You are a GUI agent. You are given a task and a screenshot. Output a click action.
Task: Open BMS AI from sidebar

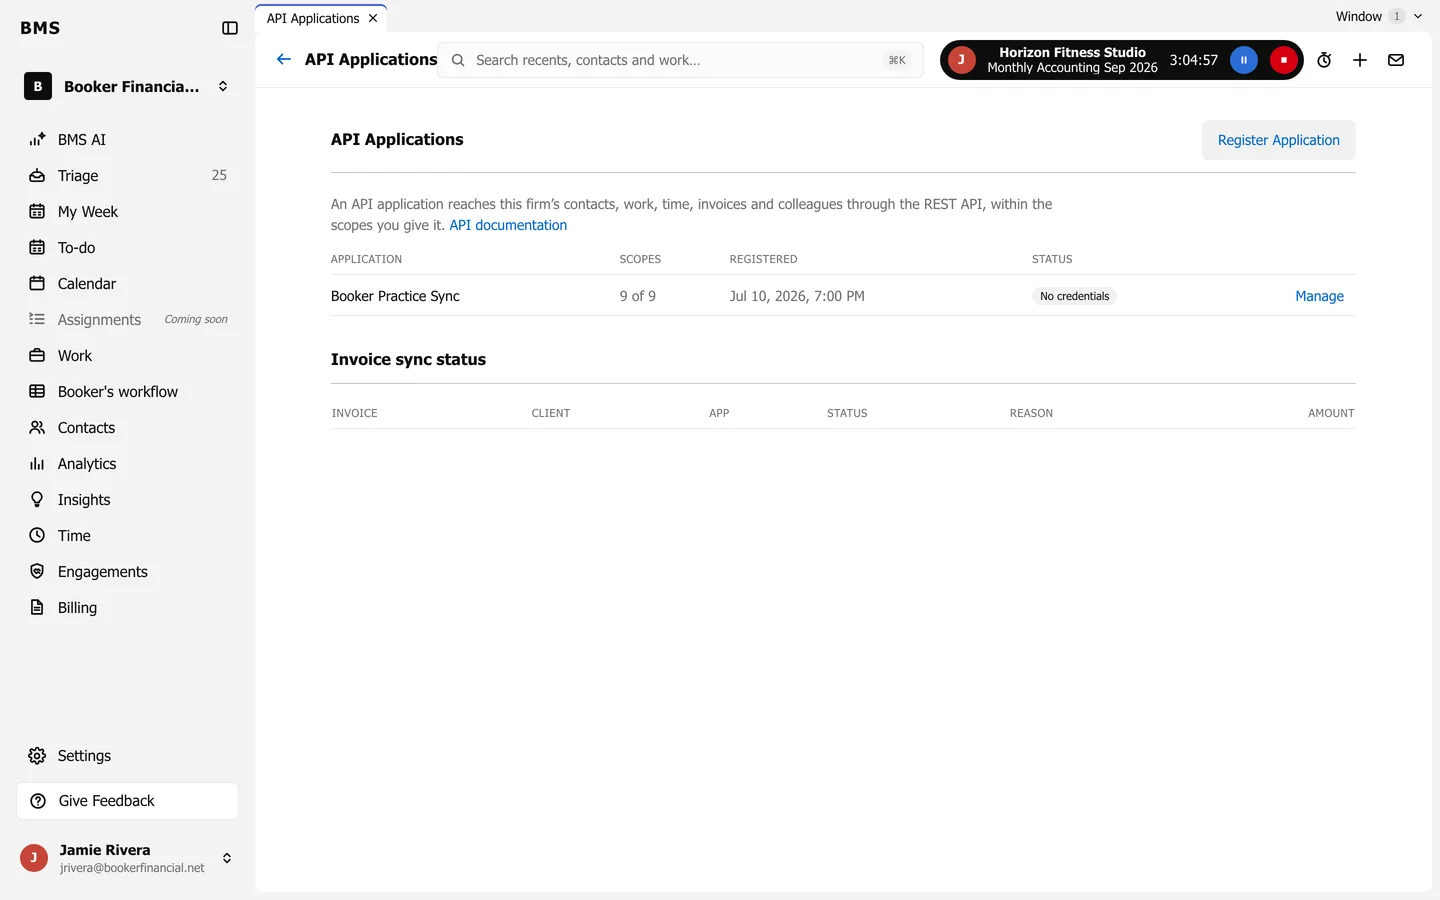point(127,140)
